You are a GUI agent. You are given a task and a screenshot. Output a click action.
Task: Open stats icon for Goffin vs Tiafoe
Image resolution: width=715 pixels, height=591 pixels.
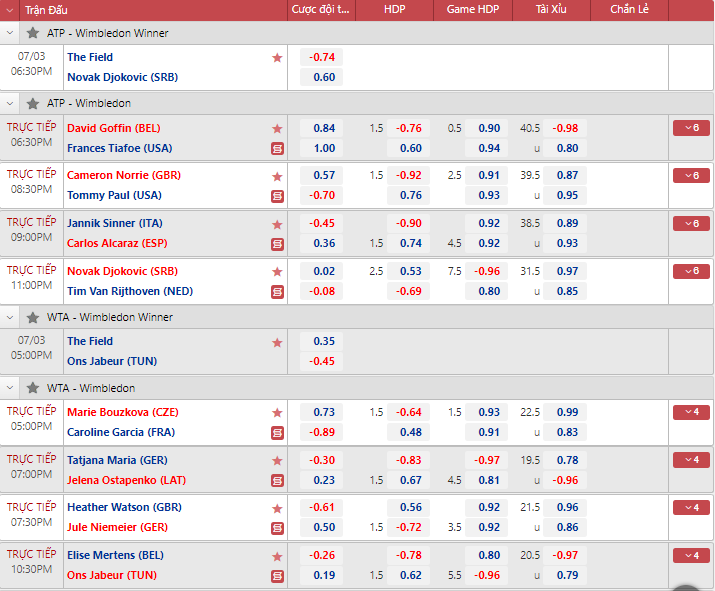point(277,149)
